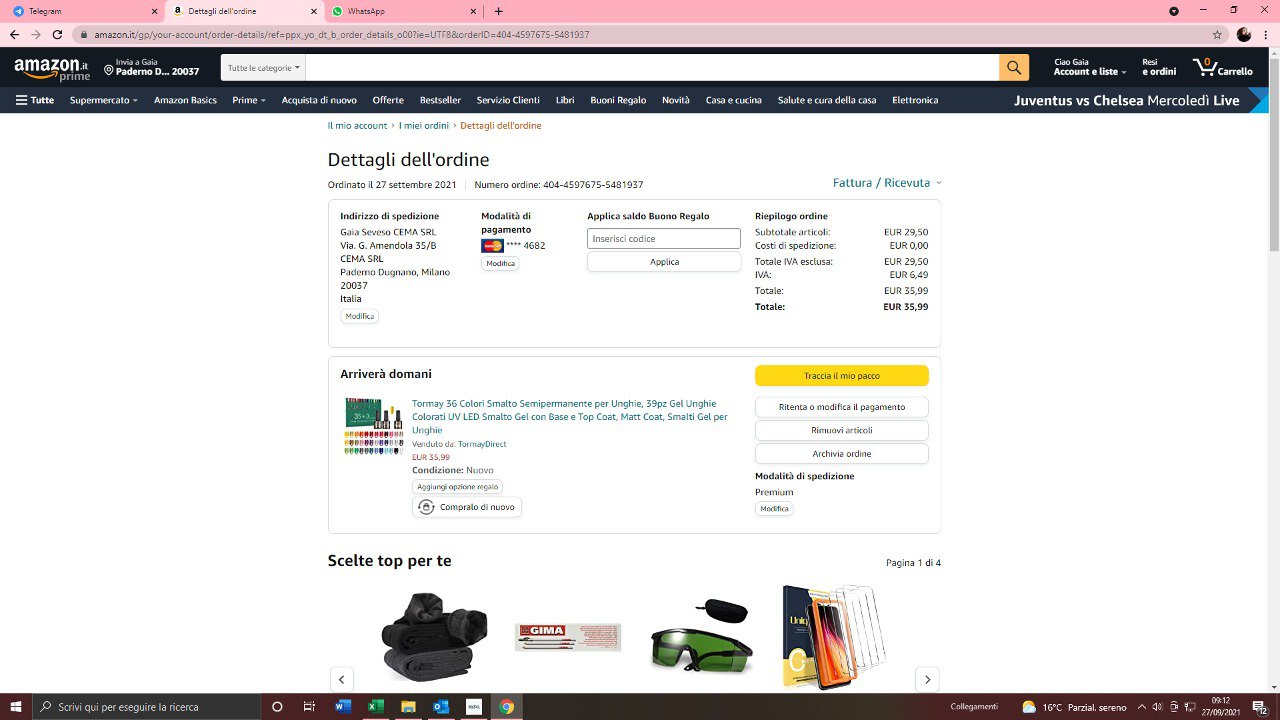
Task: Open the Tormay 36 Colori product link
Action: 570,417
